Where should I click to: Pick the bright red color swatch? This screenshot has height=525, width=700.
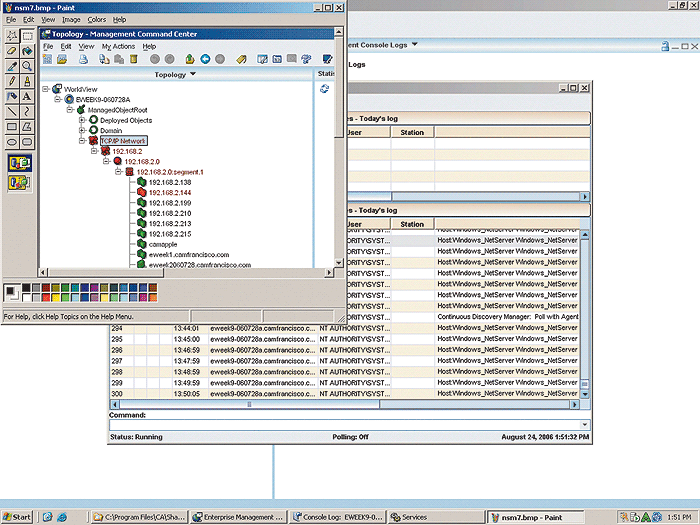[x=46, y=297]
